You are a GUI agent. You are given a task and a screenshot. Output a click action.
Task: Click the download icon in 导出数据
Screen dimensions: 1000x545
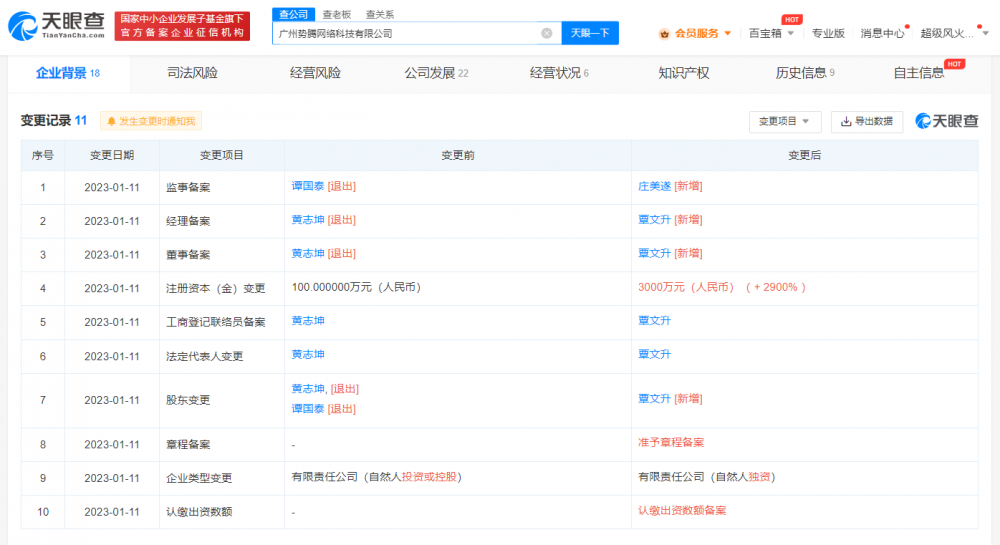click(x=846, y=121)
